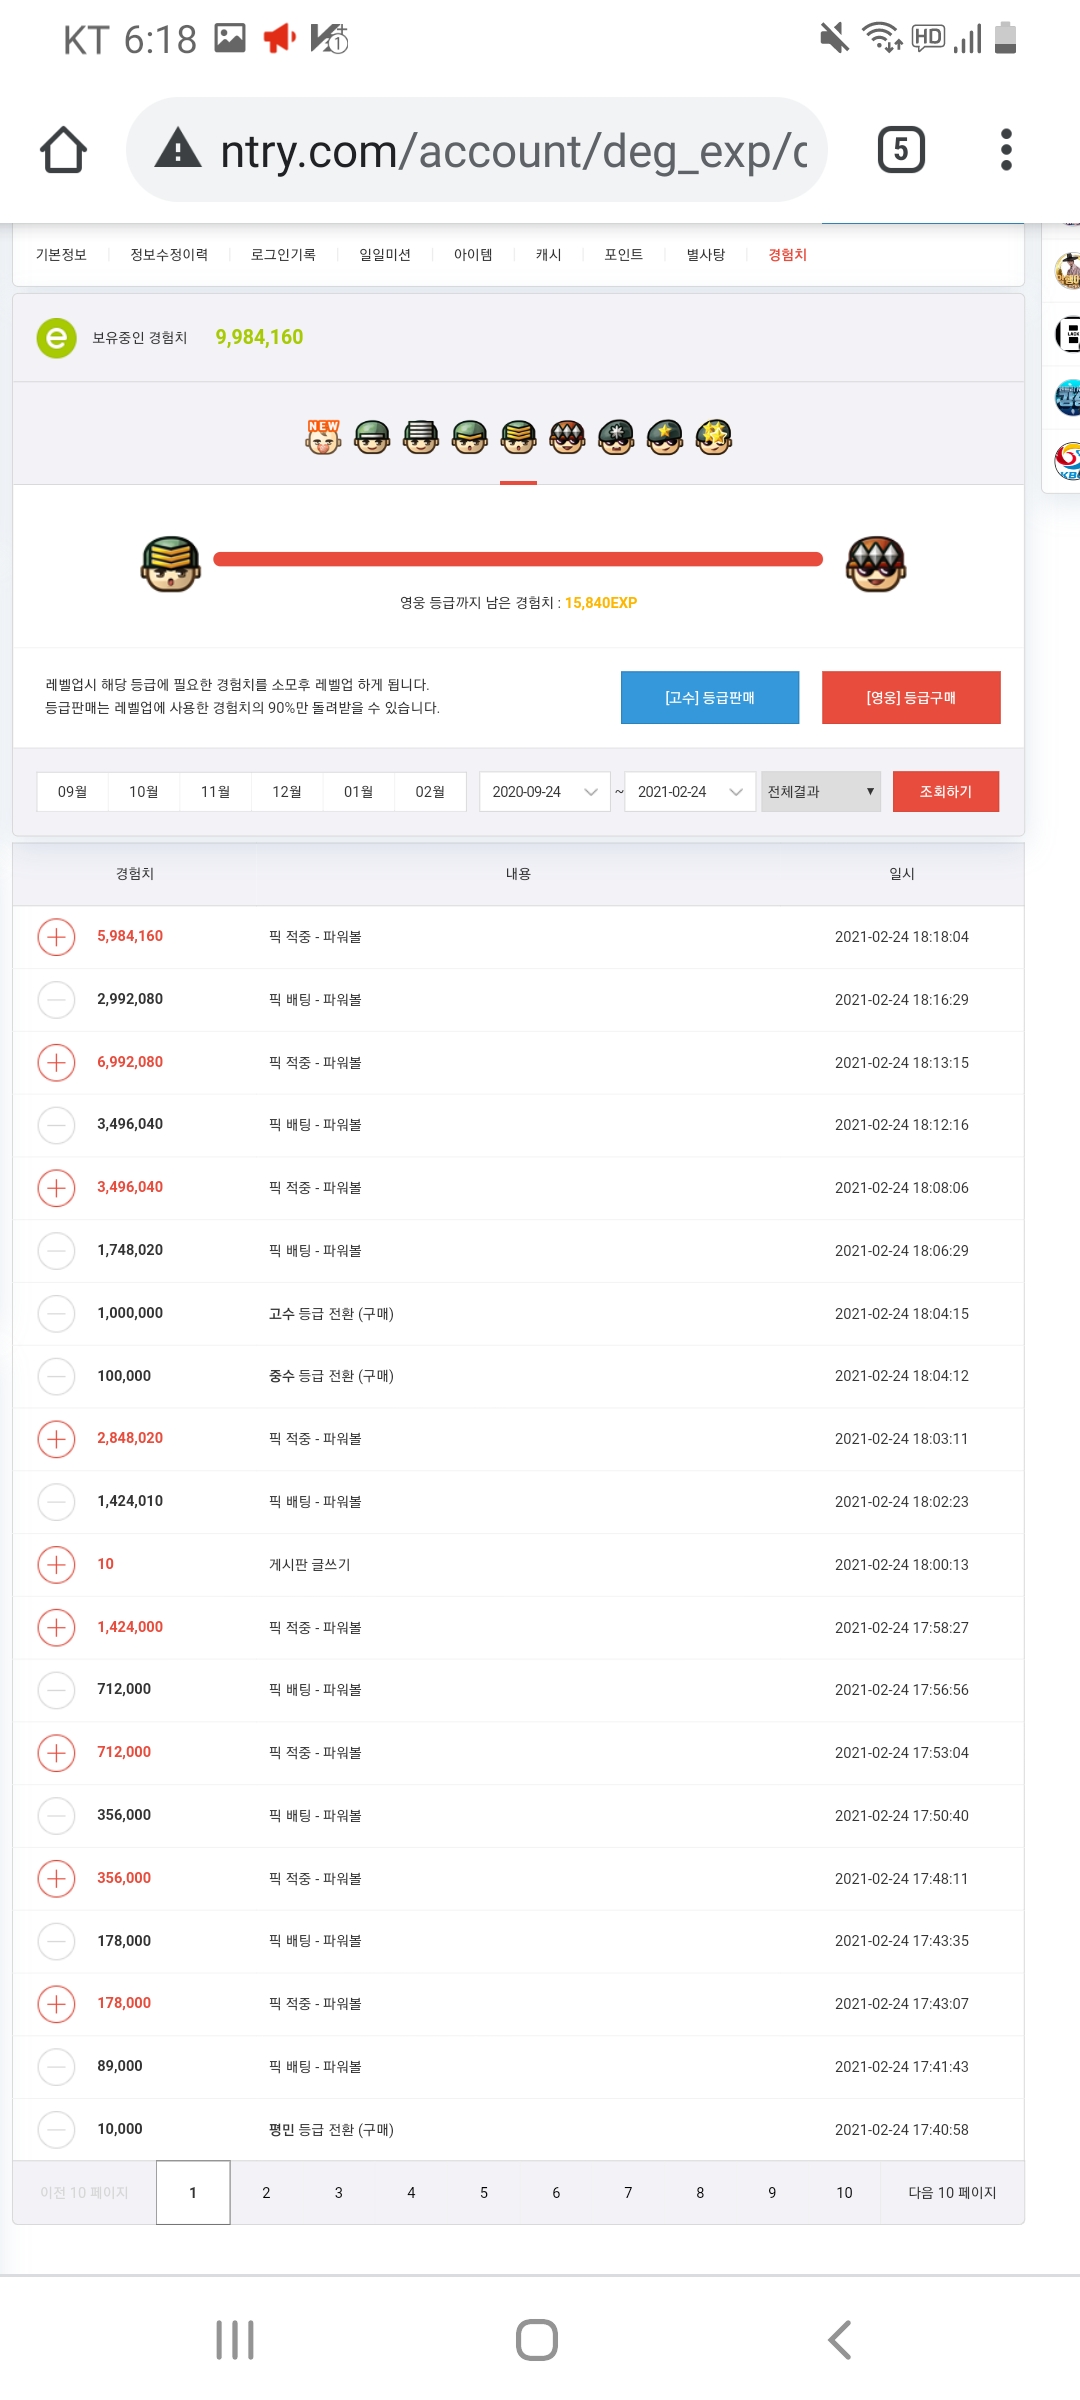Select the active 경험치 tab
The height and width of the screenshot is (2400, 1080).
click(x=788, y=255)
